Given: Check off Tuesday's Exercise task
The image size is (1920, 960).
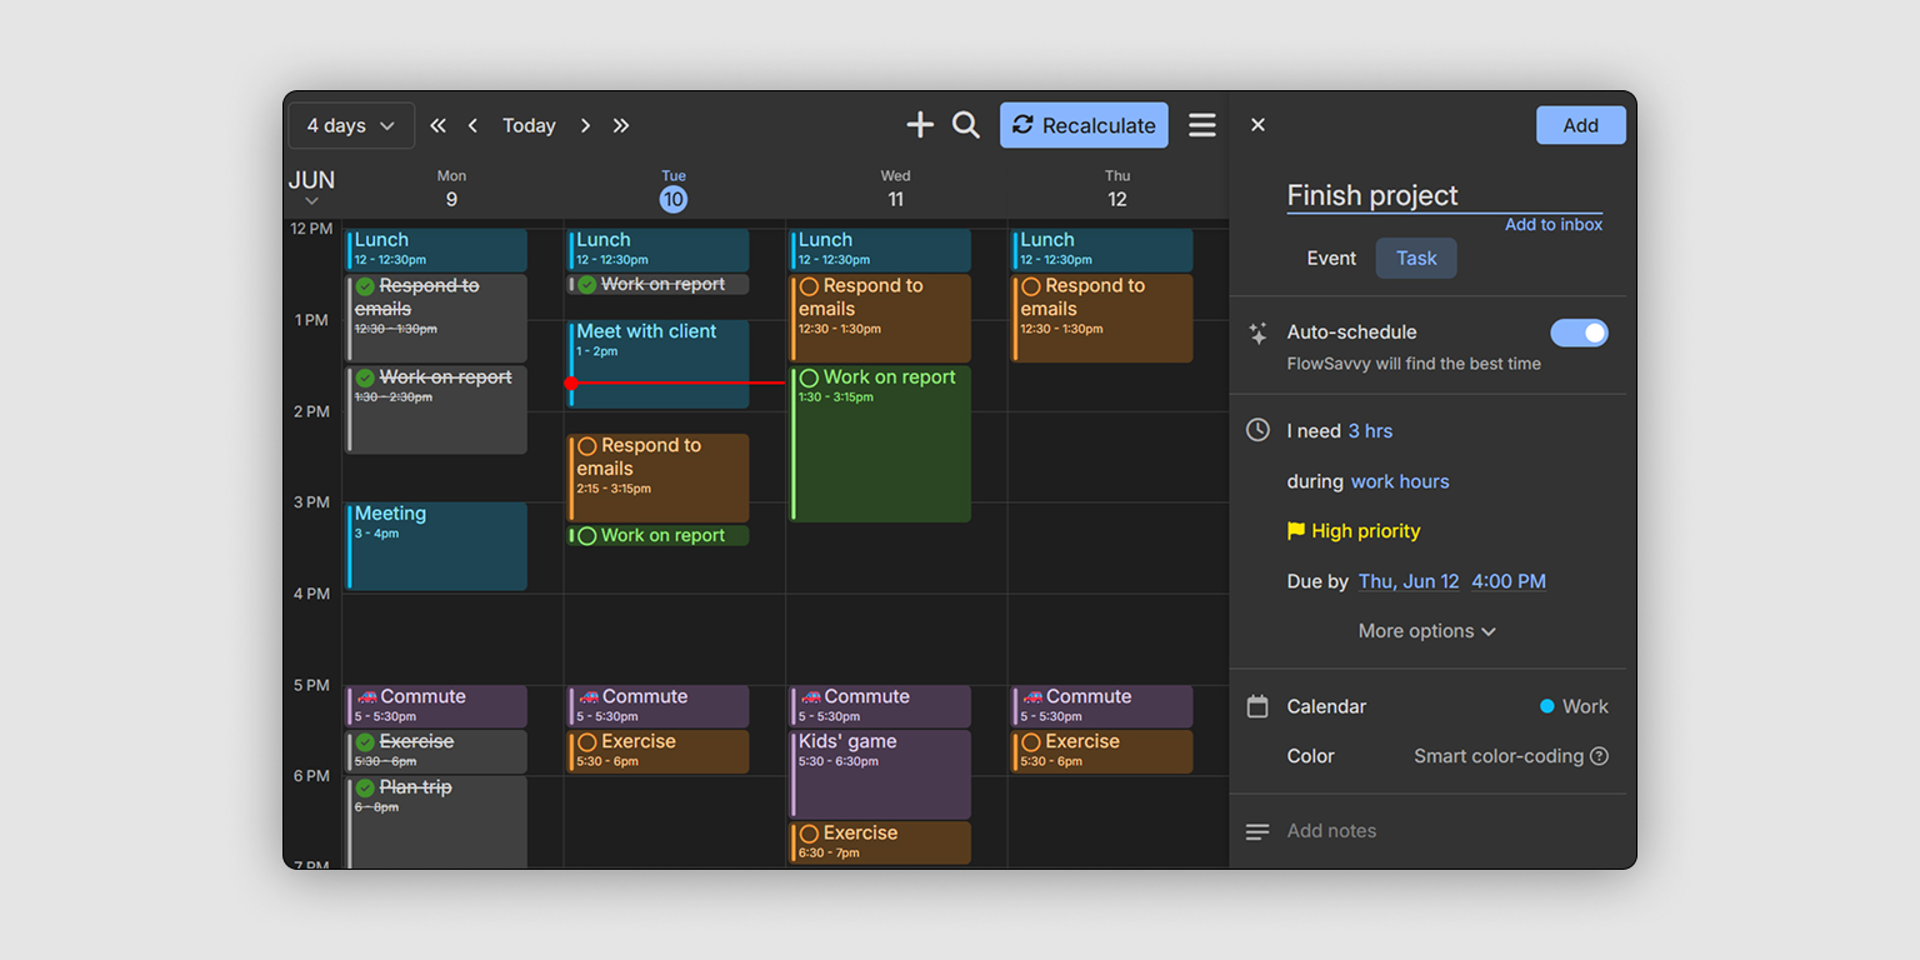Looking at the screenshot, I should click(x=587, y=742).
